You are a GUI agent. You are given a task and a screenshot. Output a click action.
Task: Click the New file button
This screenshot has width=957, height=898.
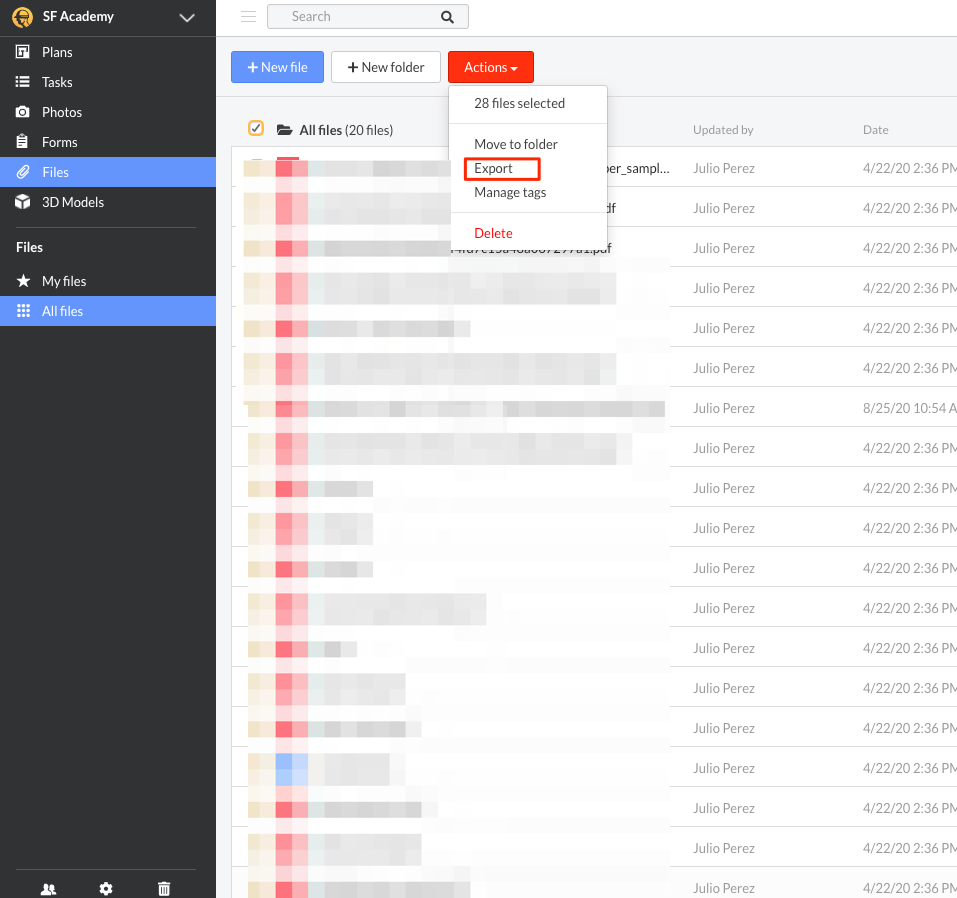tap(277, 67)
